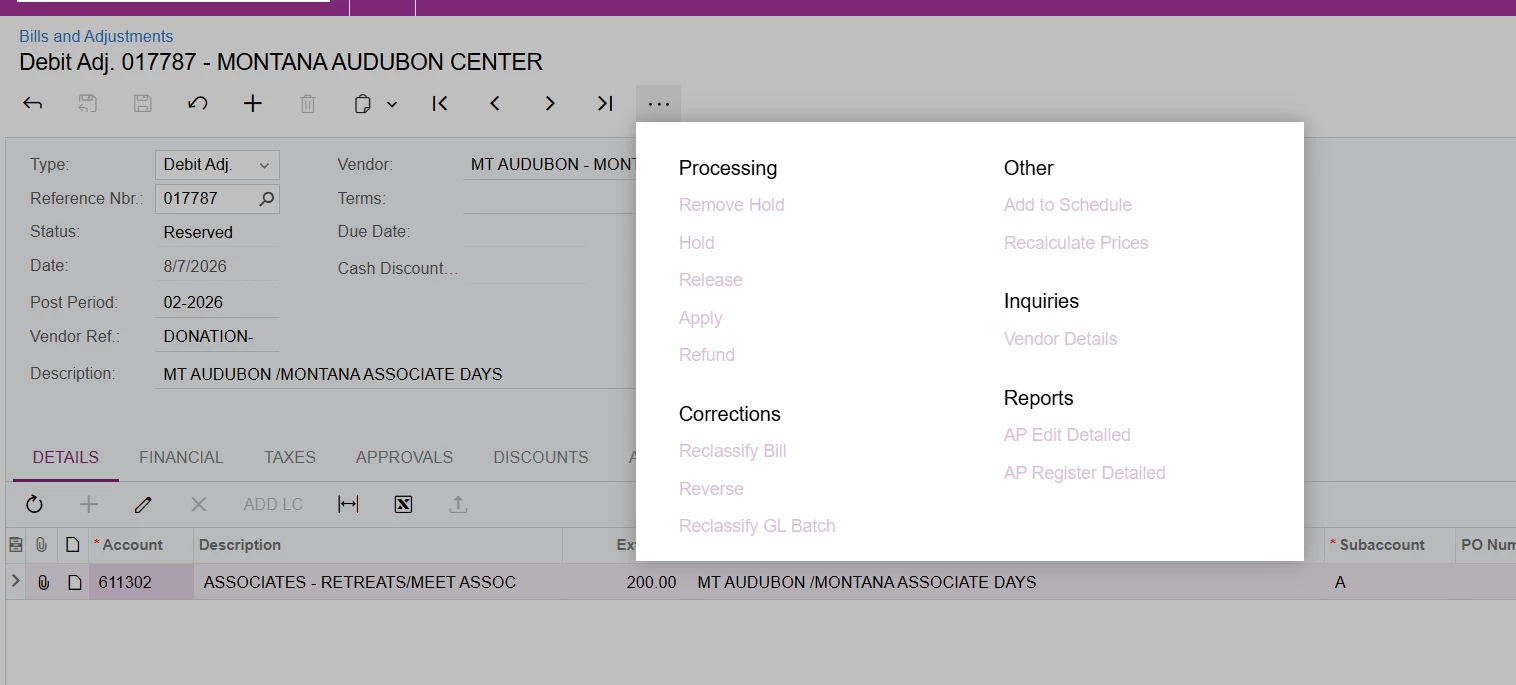Export the grid to Excel
1516x685 pixels.
[x=403, y=504]
